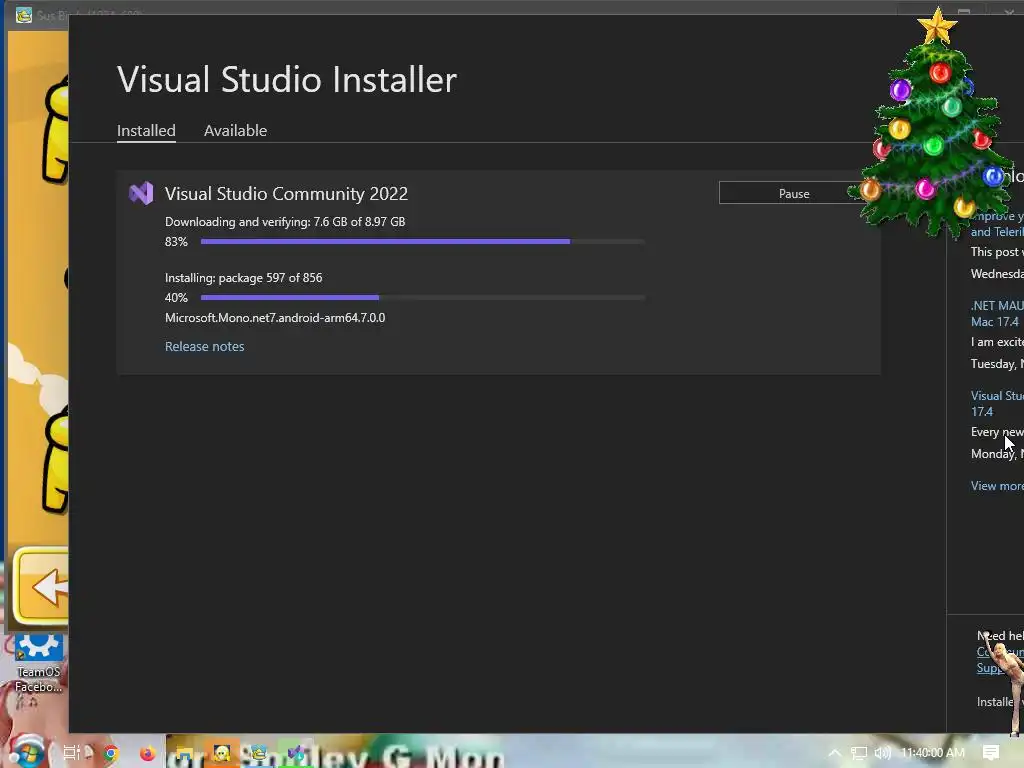Open the Windows Start orb with Santa hat
The width and height of the screenshot is (1024, 768).
click(26, 752)
